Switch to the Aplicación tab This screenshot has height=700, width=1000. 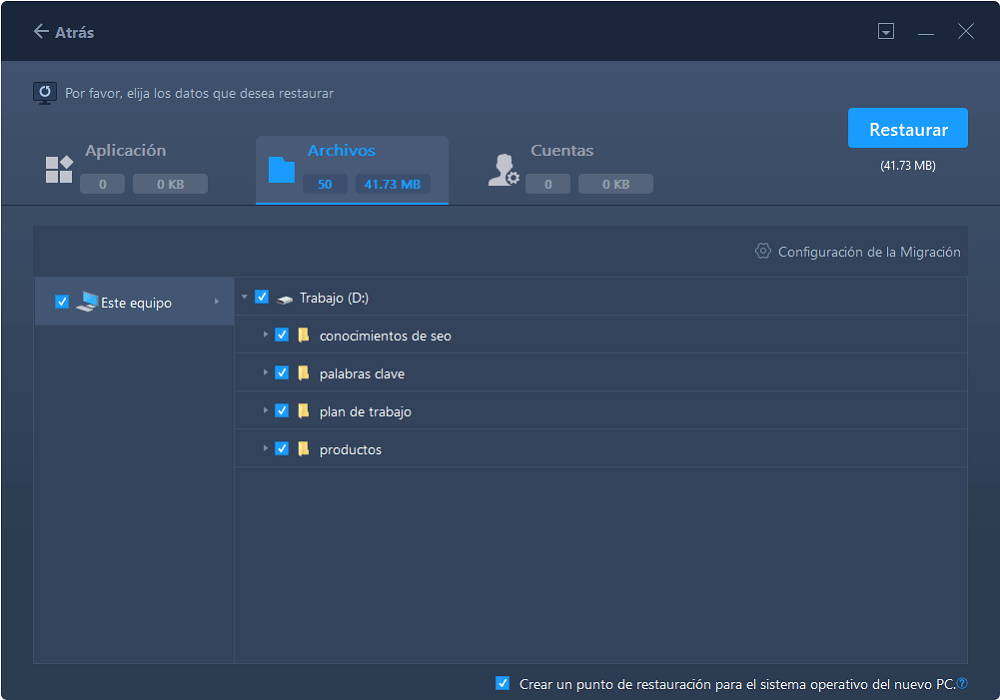[126, 169]
